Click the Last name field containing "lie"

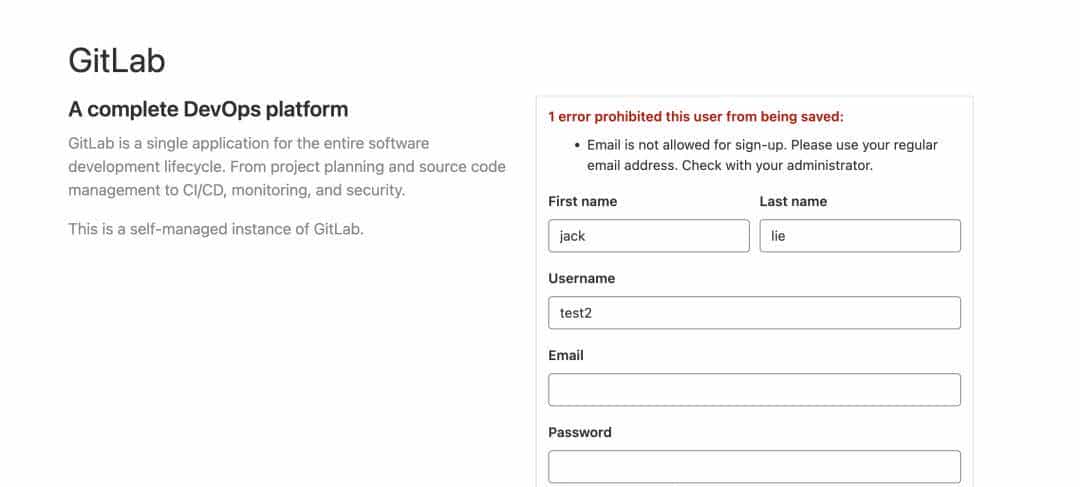click(x=859, y=236)
